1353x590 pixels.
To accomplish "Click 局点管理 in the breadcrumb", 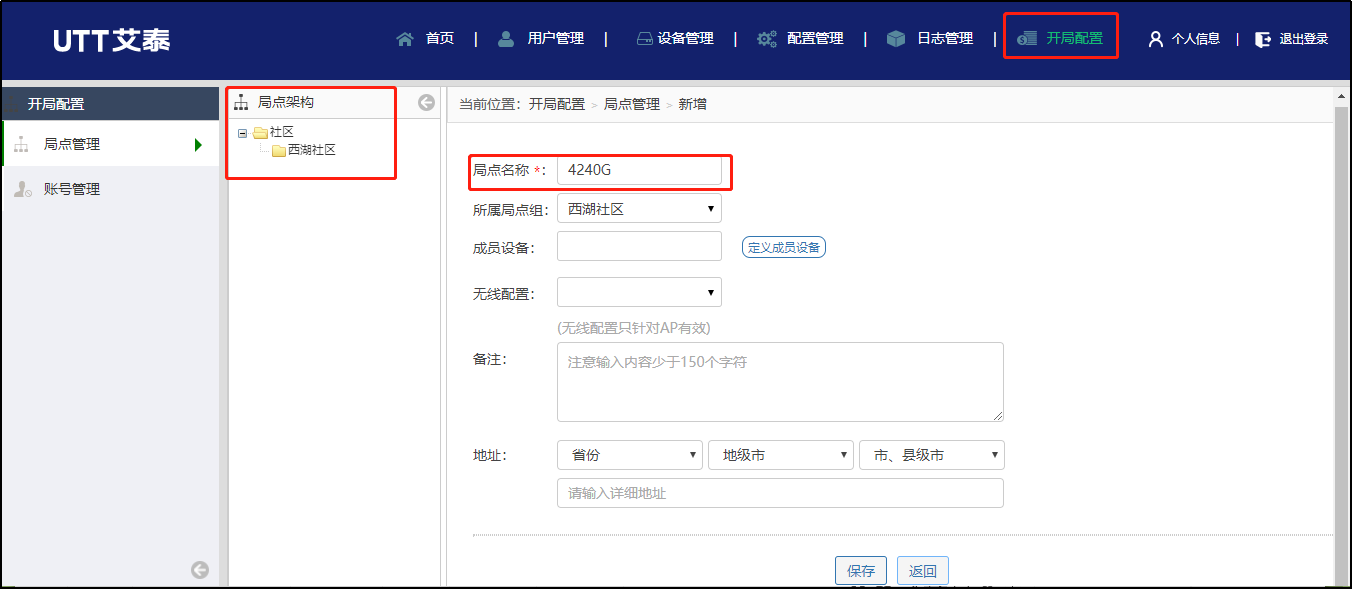I will pos(632,104).
